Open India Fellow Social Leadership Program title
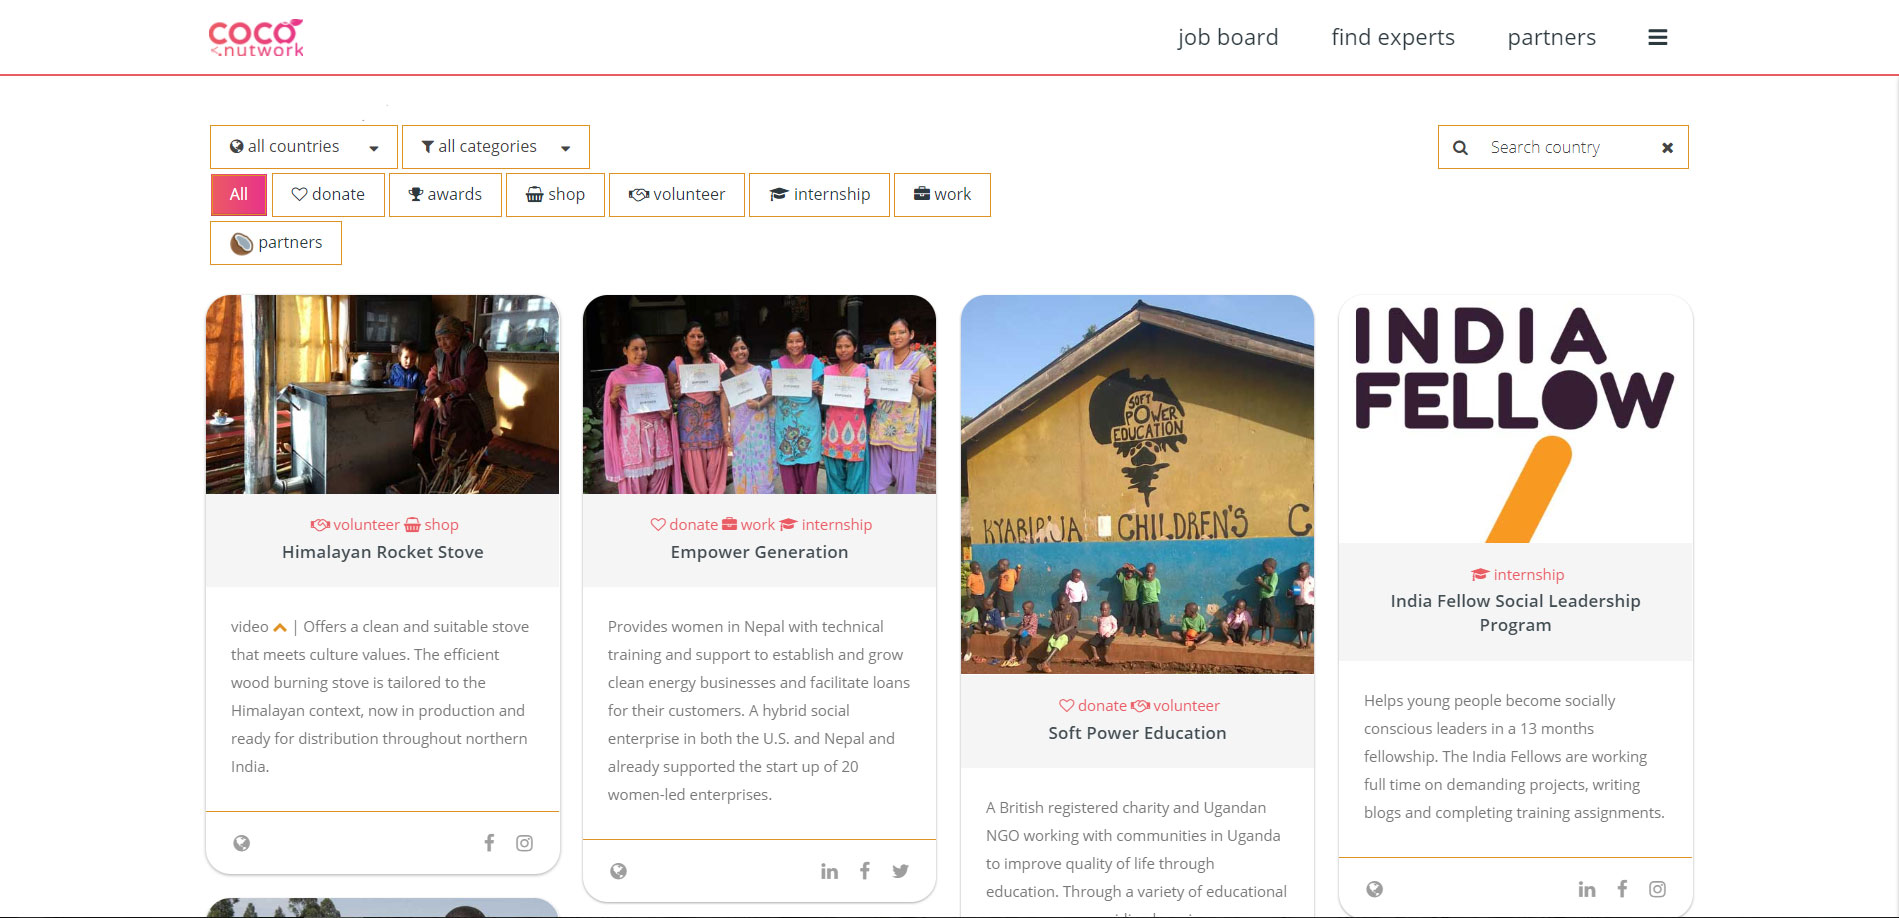Screen dimensions: 1899x918 (x=1516, y=613)
